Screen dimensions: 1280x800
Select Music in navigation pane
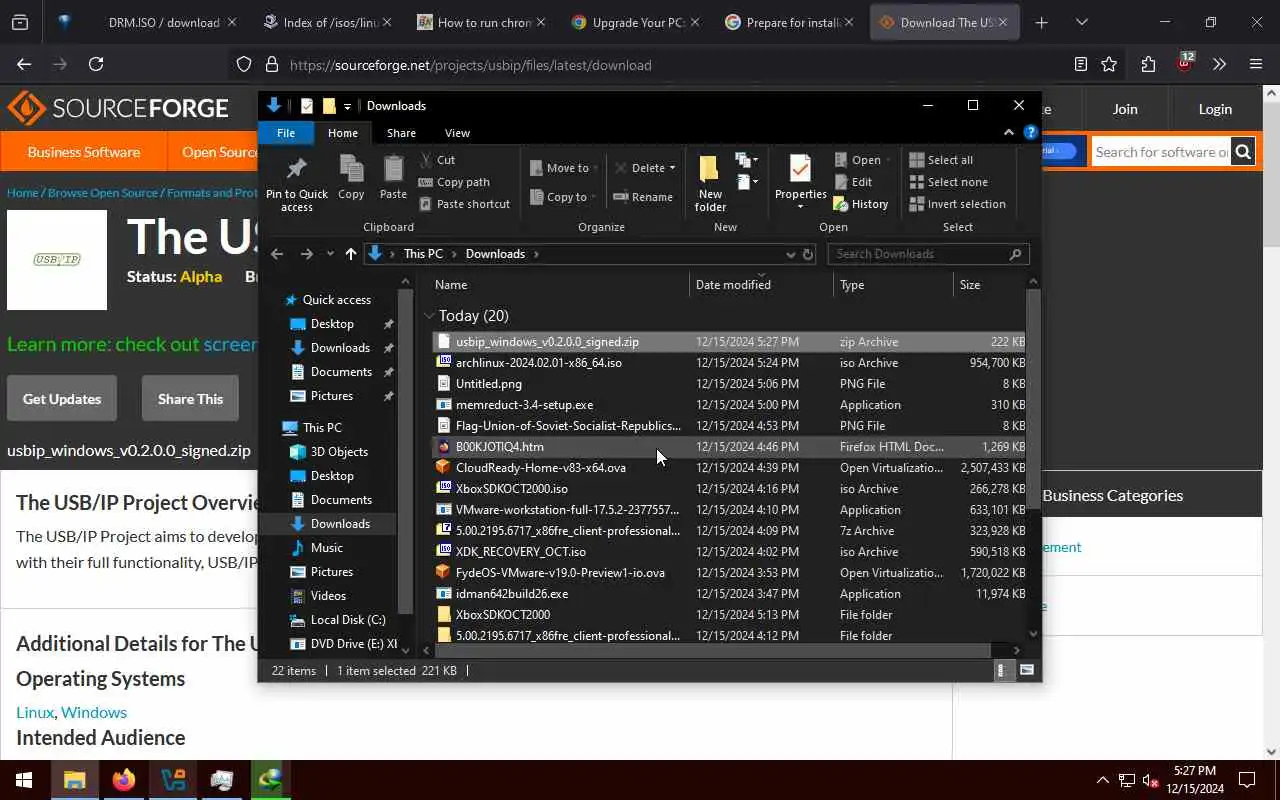click(x=326, y=548)
